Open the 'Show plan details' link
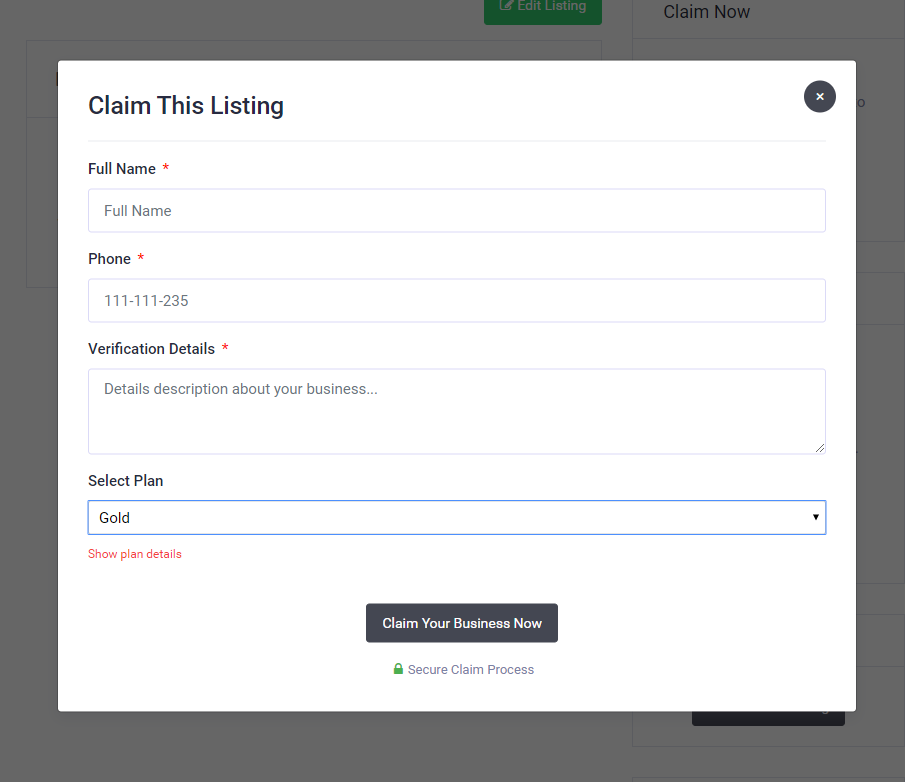Image resolution: width=905 pixels, height=782 pixels. click(x=134, y=553)
